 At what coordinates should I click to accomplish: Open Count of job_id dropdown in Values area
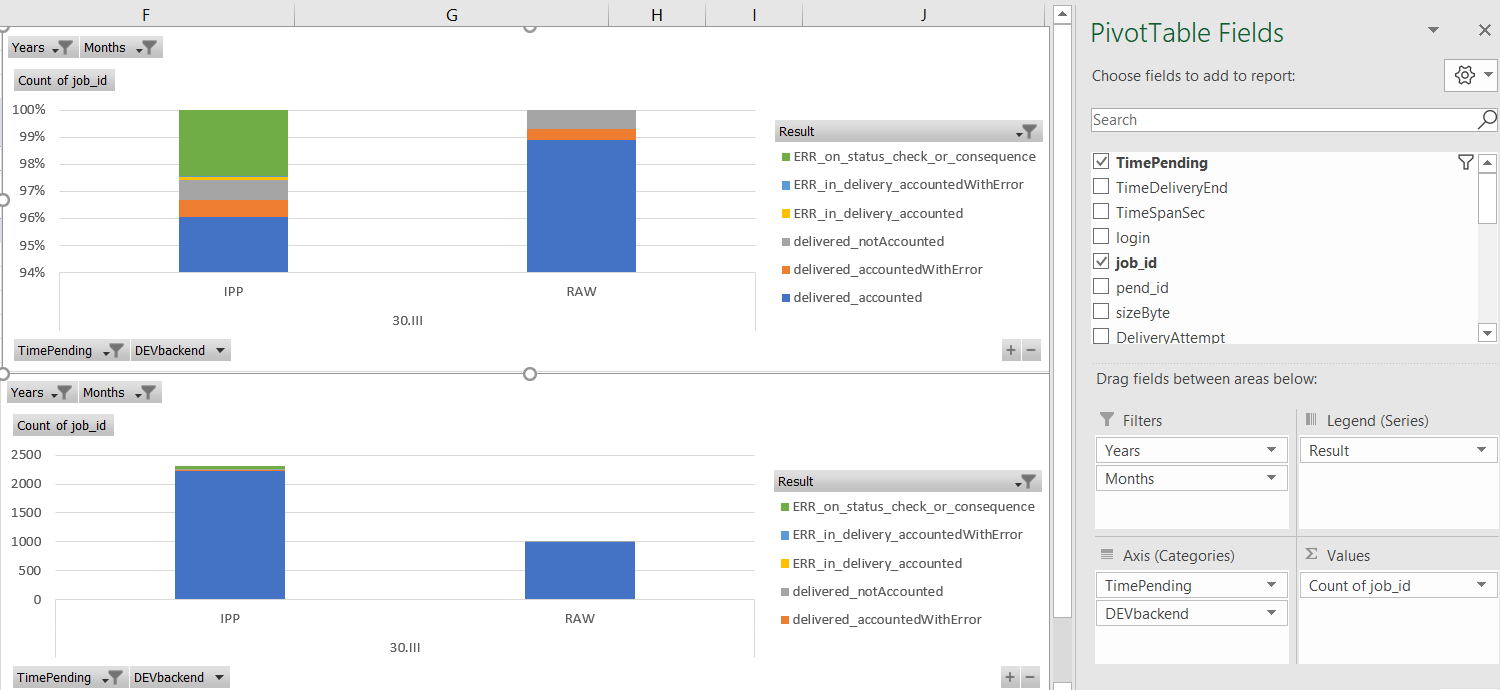coord(1482,586)
